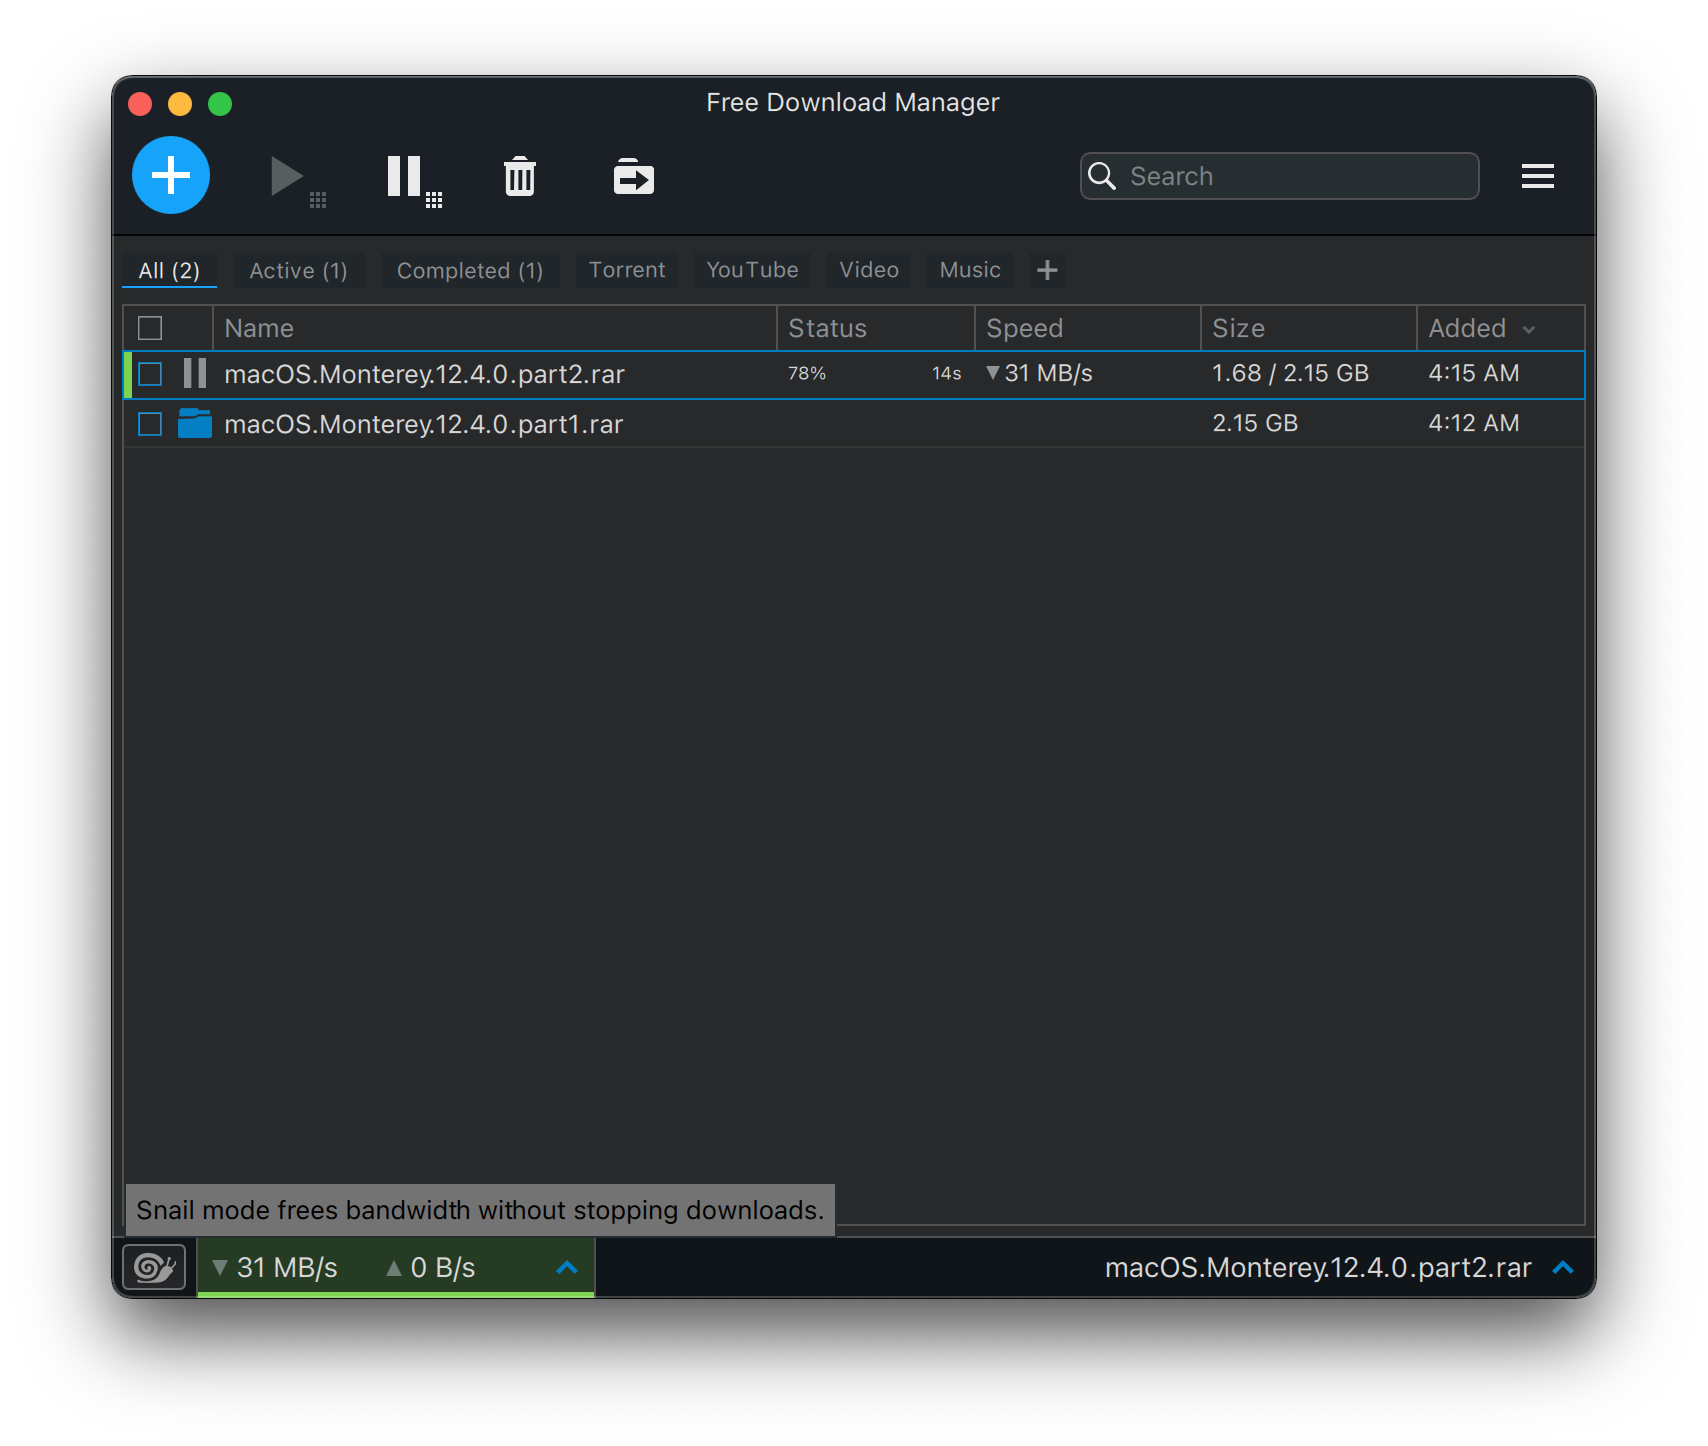The height and width of the screenshot is (1446, 1708).
Task: Show the Completed (1) tab
Action: coord(470,270)
